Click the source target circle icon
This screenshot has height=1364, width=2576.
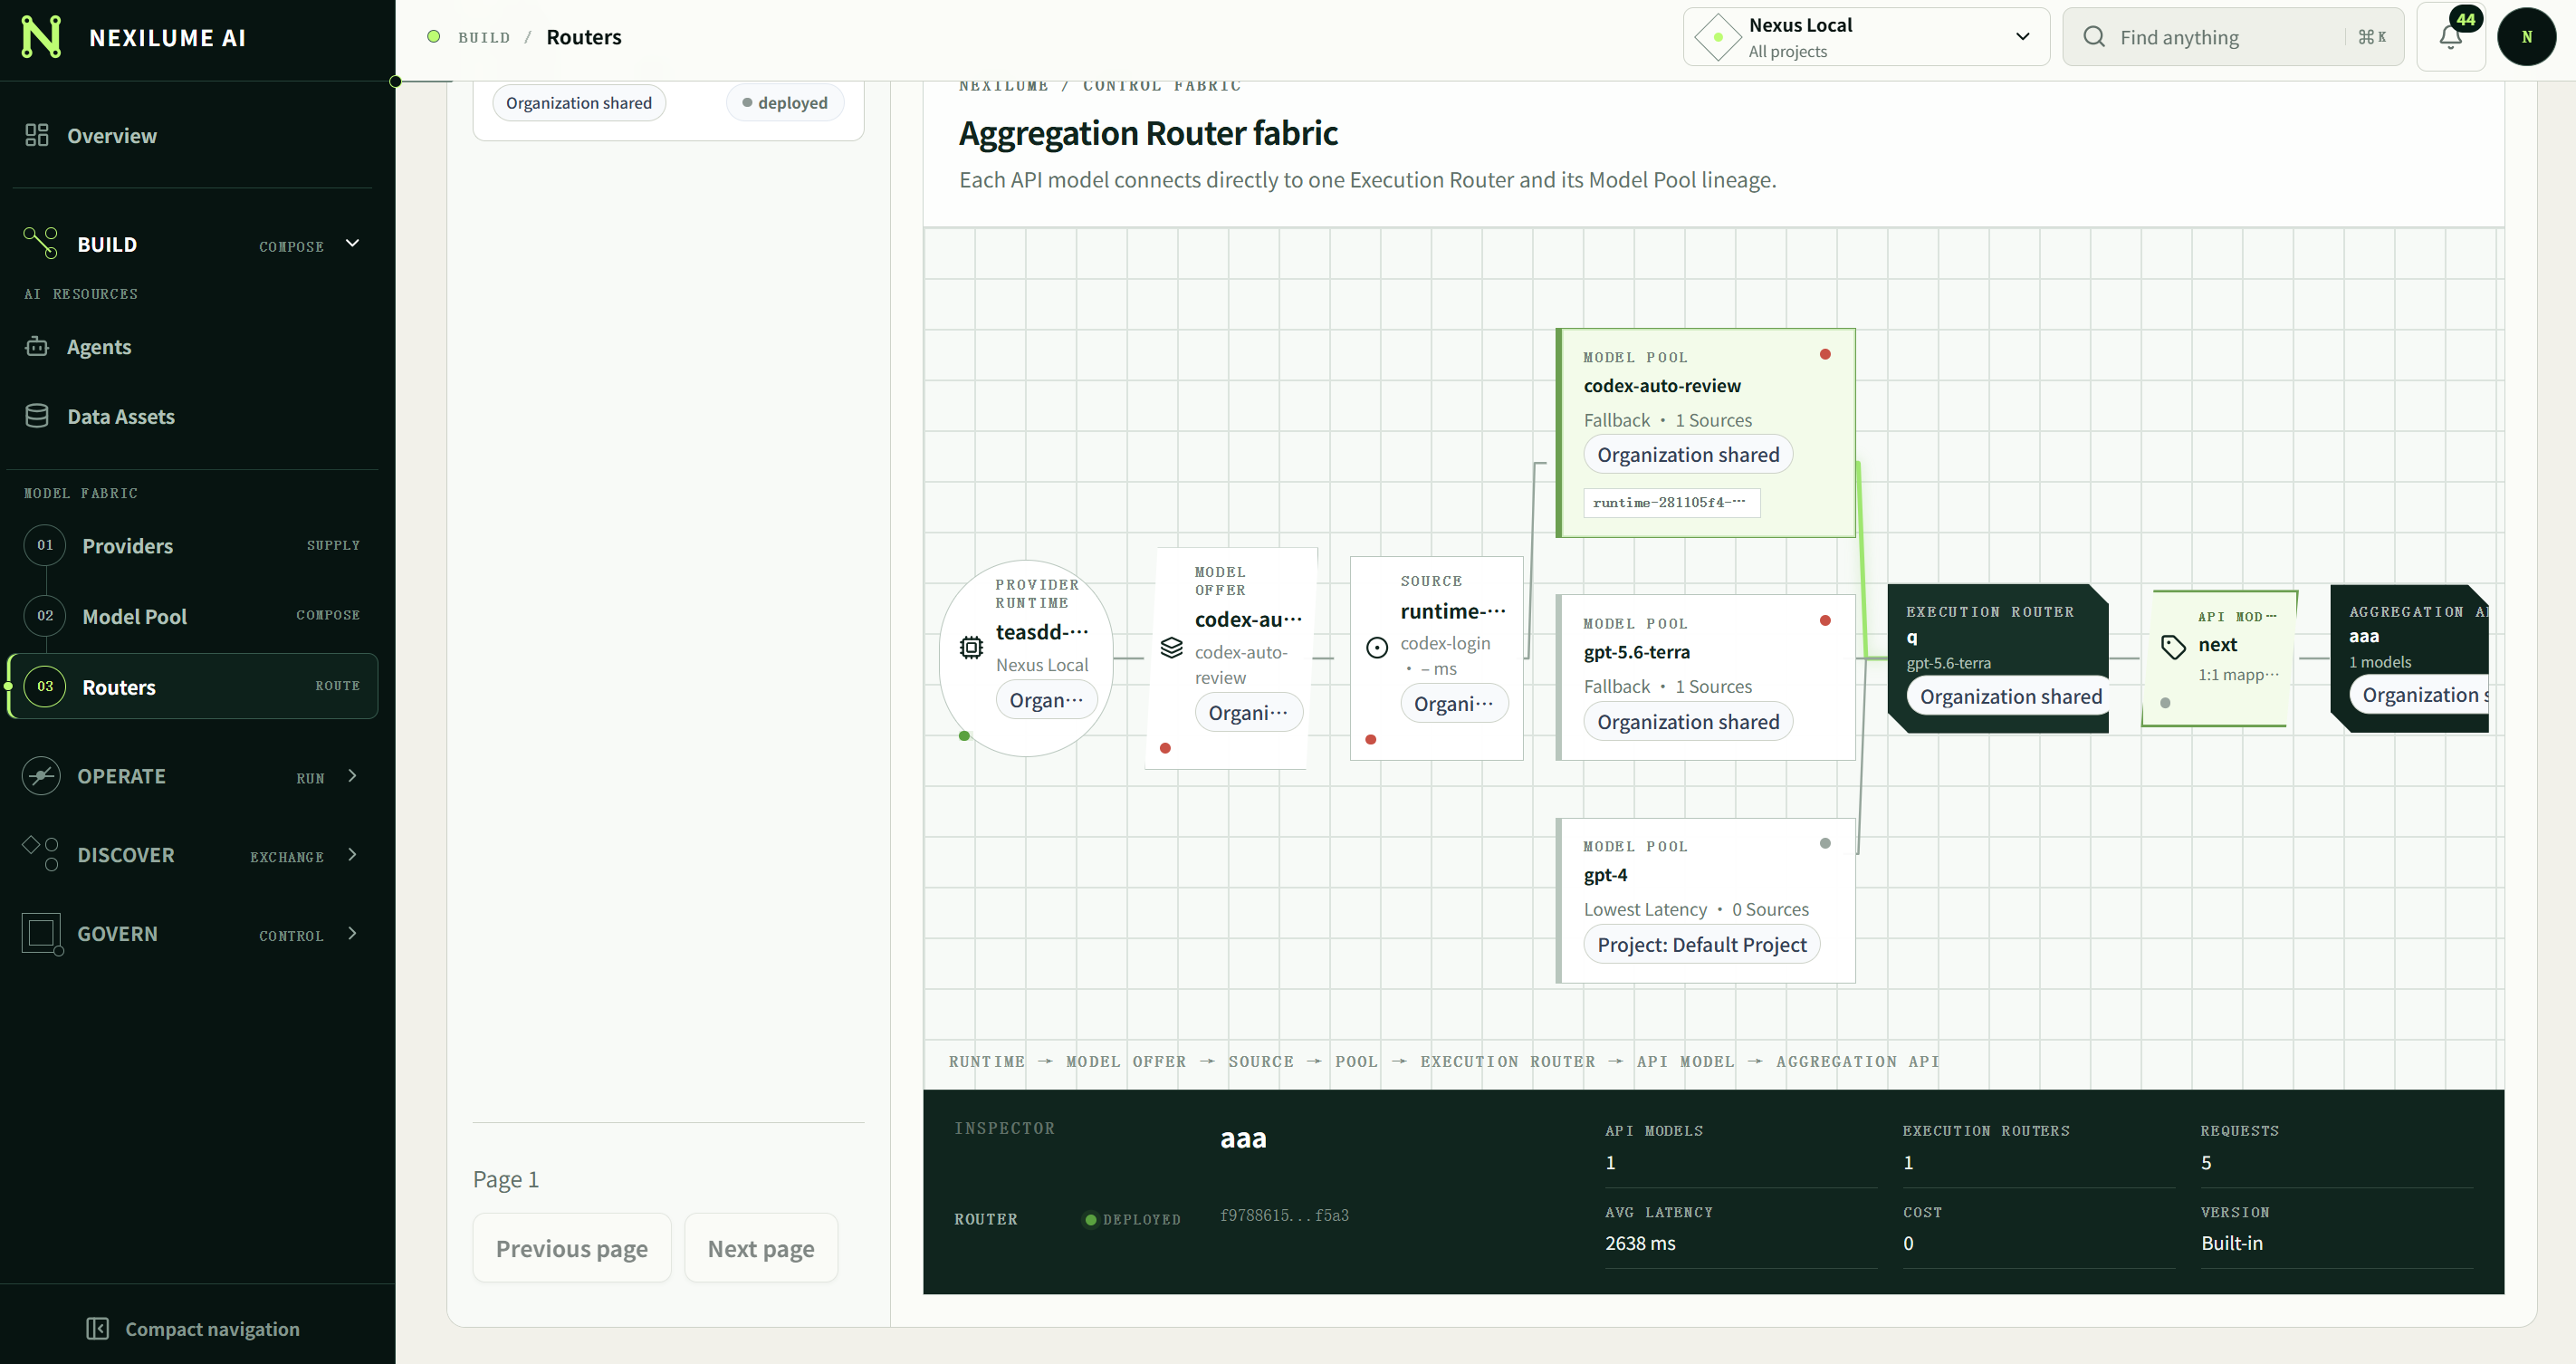[1377, 648]
